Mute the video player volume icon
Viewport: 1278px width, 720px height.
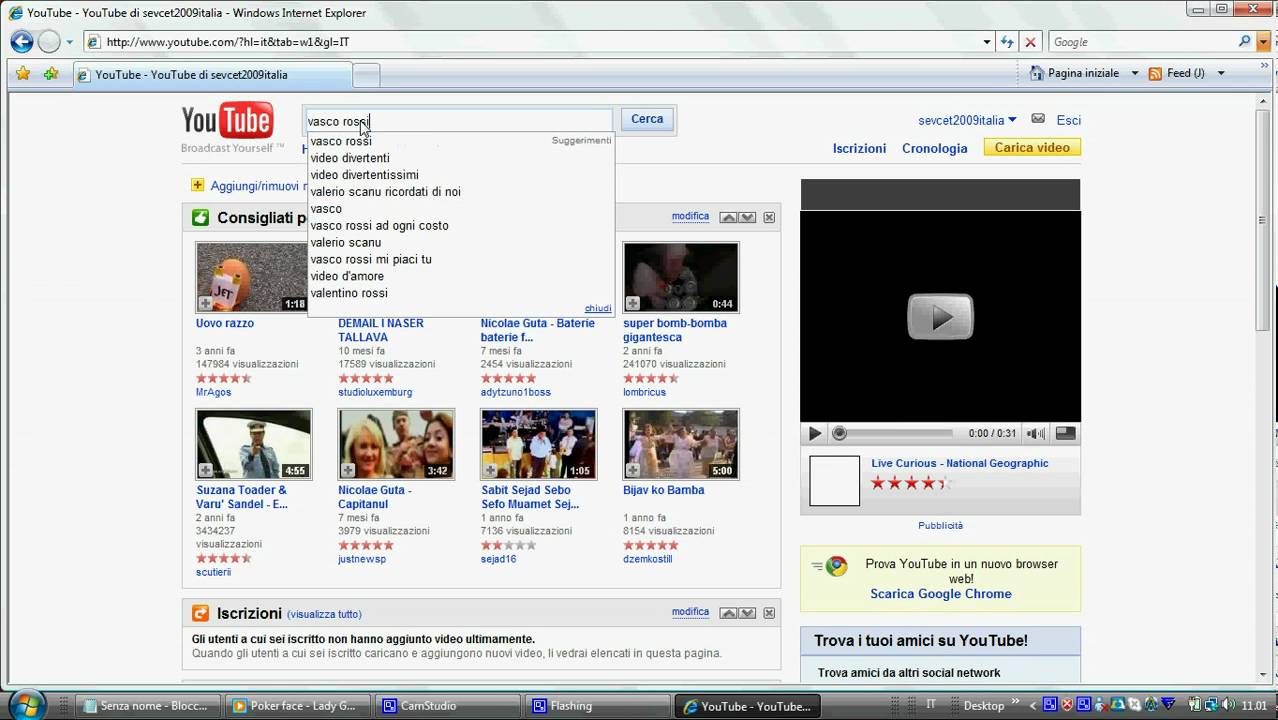(1036, 433)
